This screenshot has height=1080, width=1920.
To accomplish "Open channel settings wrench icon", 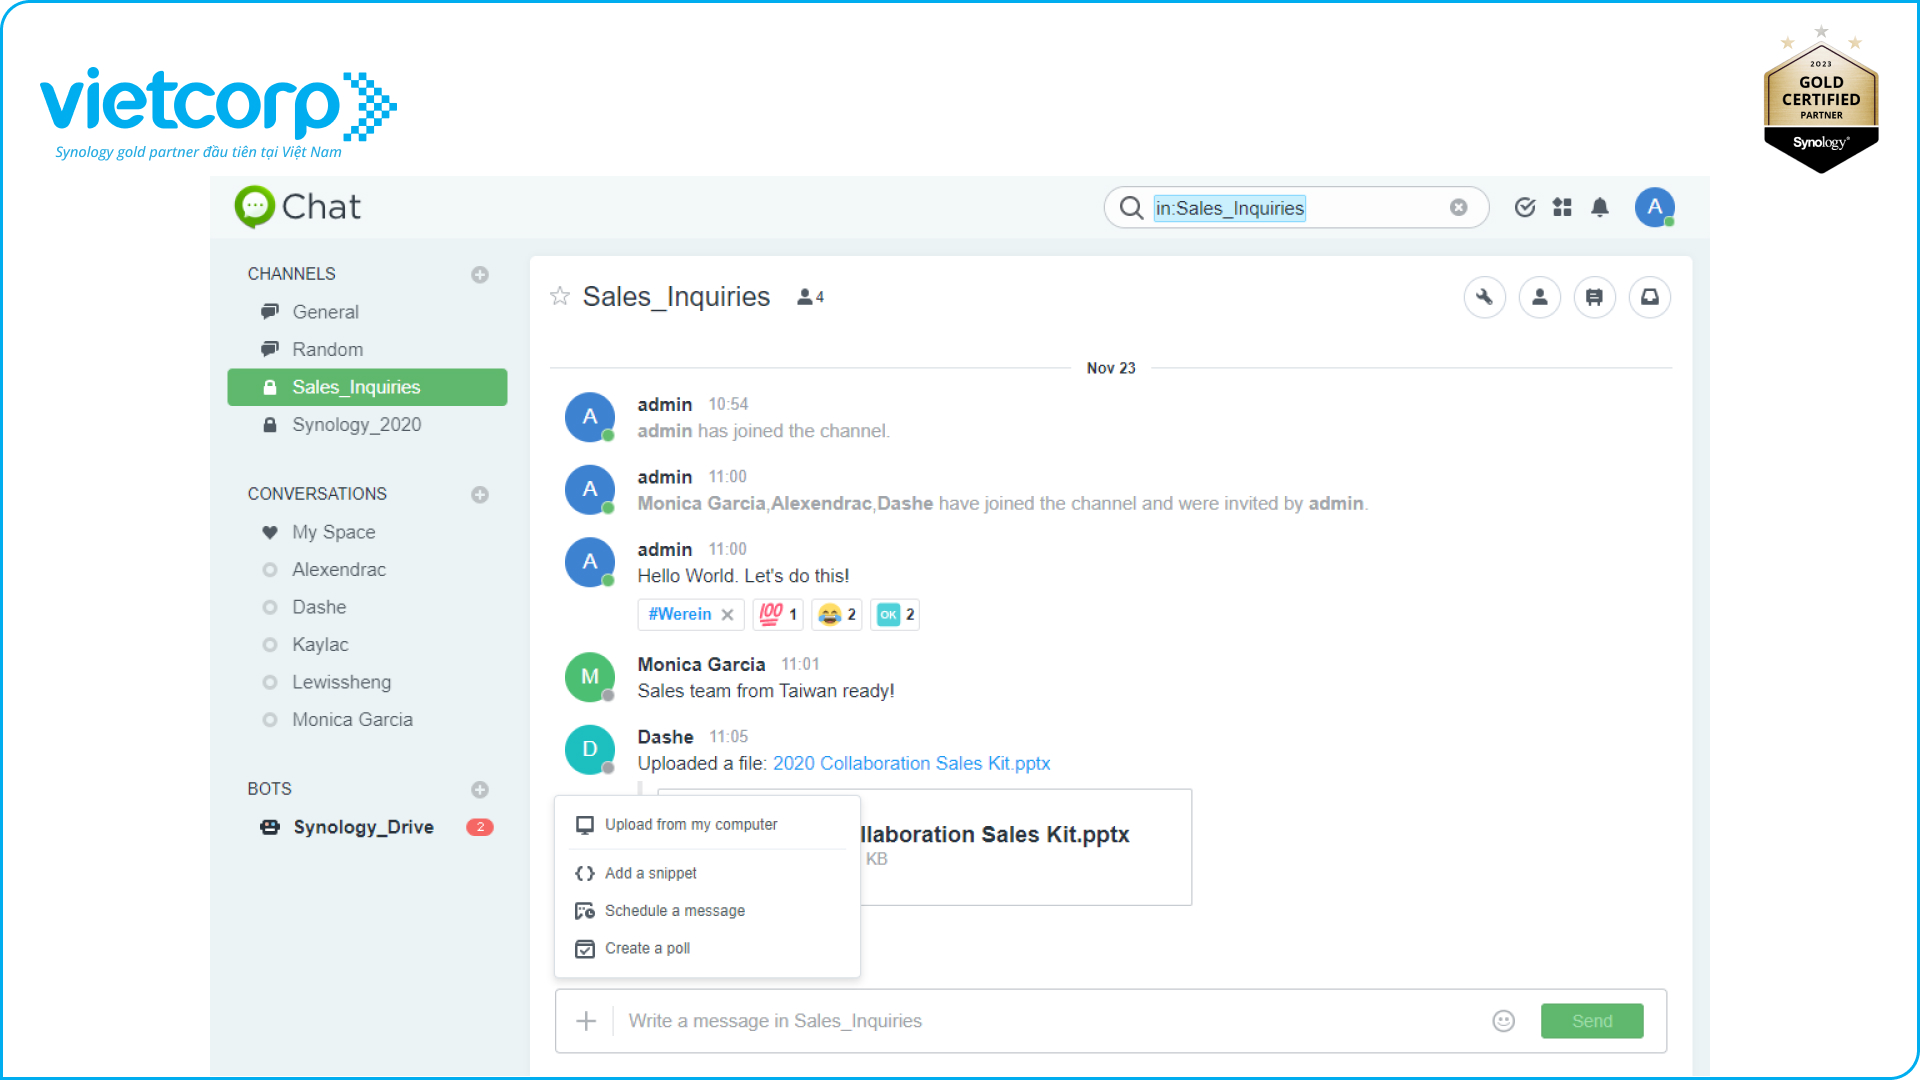I will [x=1484, y=297].
